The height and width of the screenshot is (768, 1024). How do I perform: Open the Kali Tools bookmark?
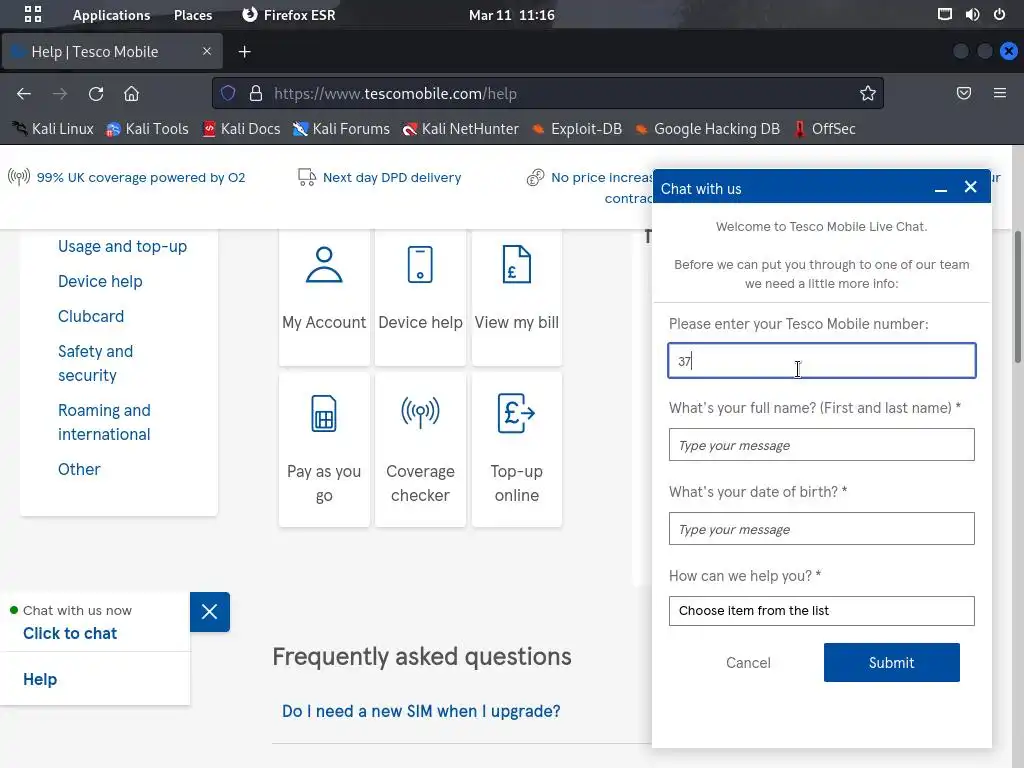click(x=147, y=129)
